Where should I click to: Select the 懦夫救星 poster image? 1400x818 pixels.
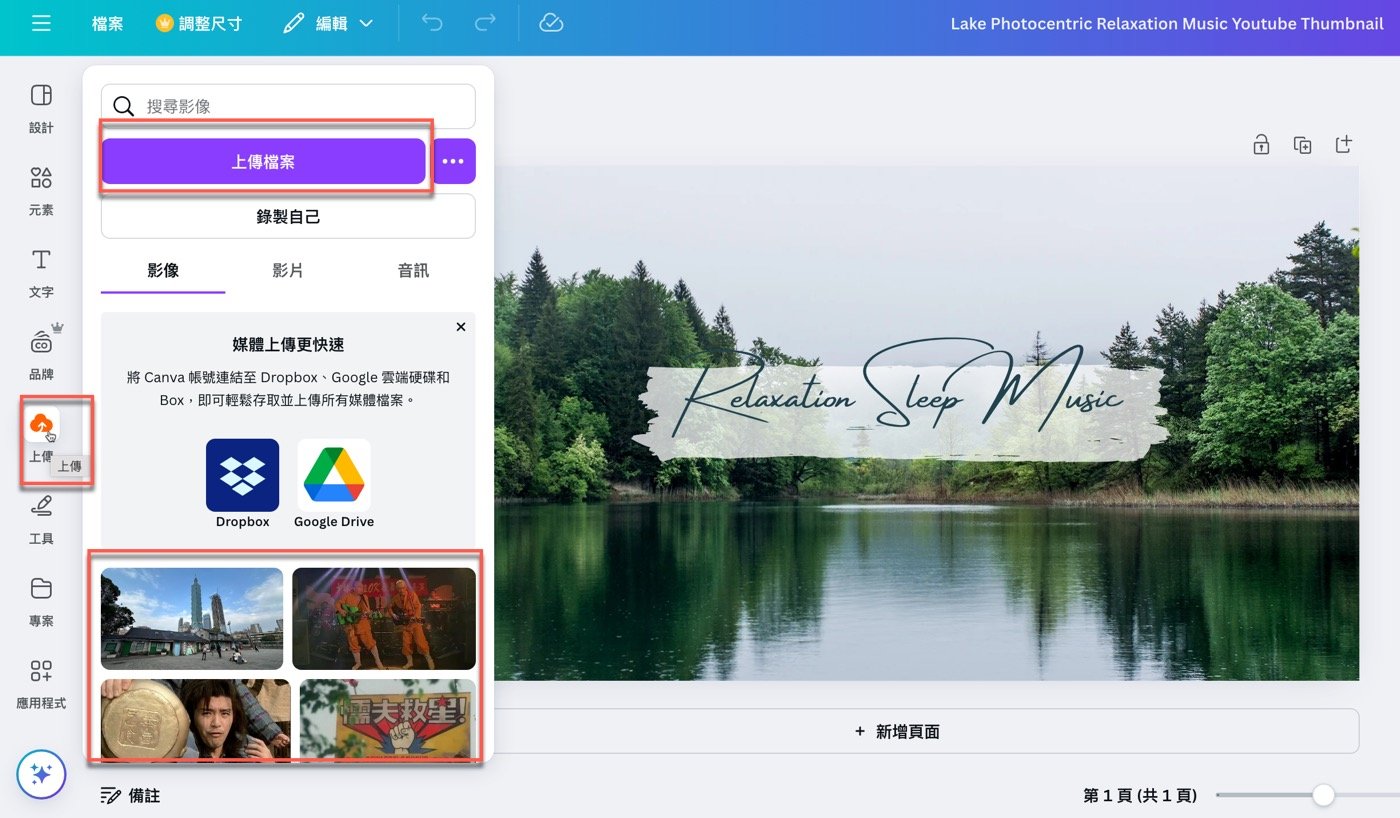388,719
